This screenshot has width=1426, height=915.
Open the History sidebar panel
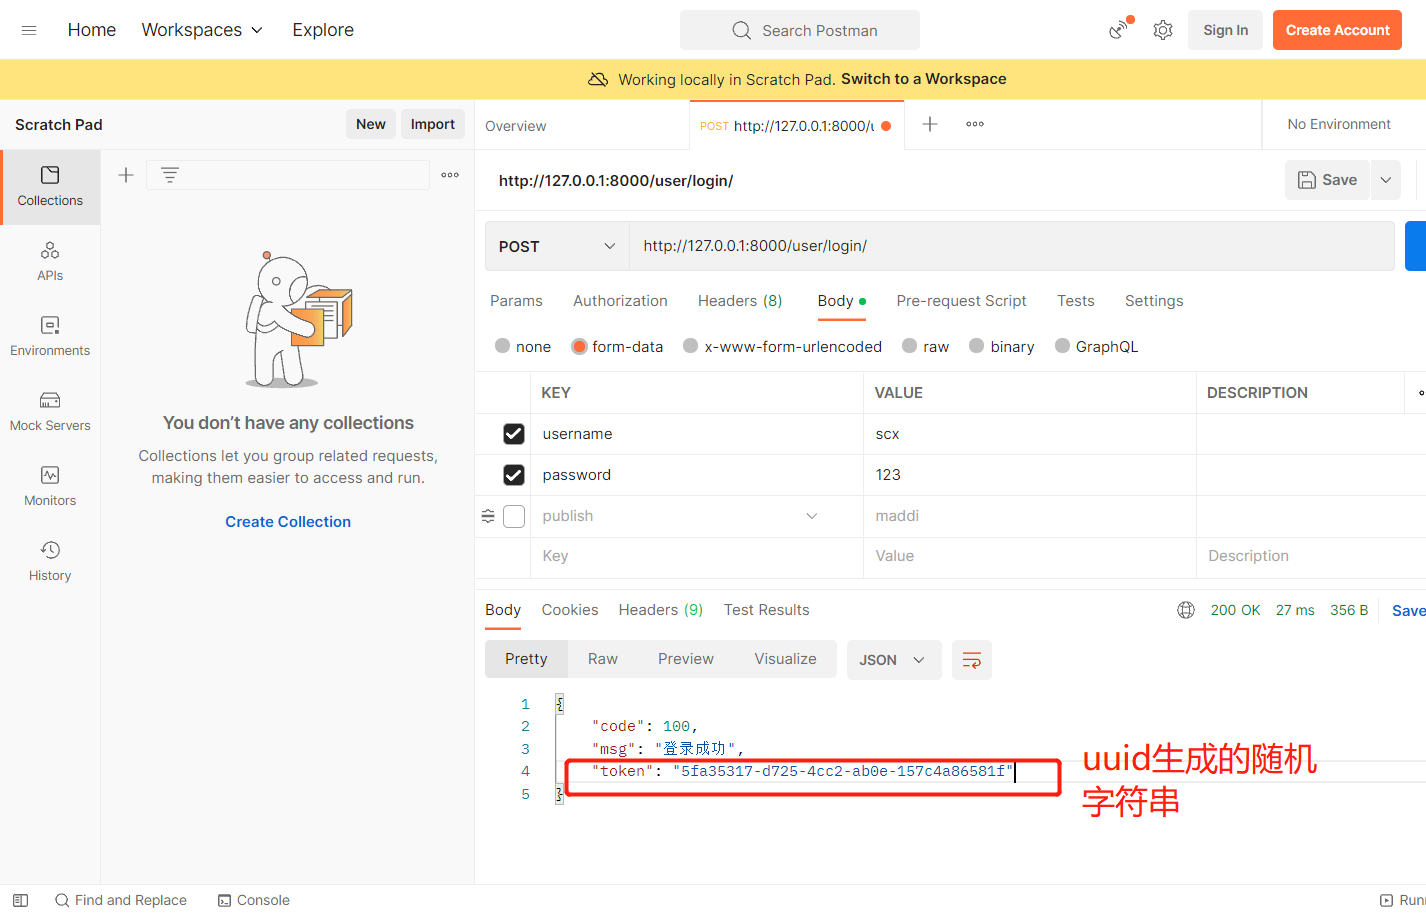tap(50, 561)
